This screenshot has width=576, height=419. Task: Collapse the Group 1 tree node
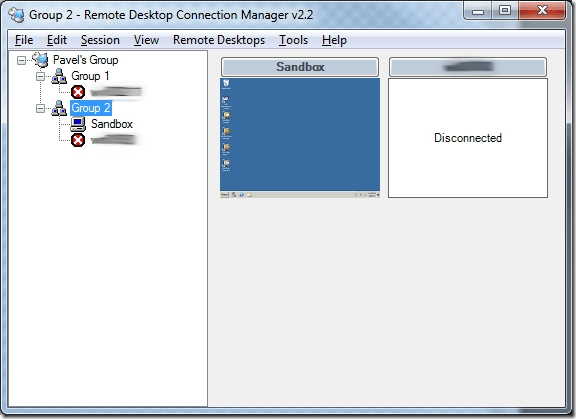[x=40, y=76]
